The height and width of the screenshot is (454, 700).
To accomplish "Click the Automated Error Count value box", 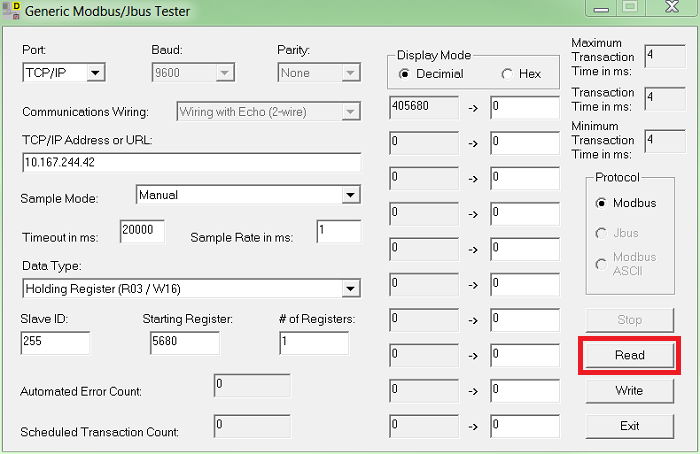I will click(252, 386).
